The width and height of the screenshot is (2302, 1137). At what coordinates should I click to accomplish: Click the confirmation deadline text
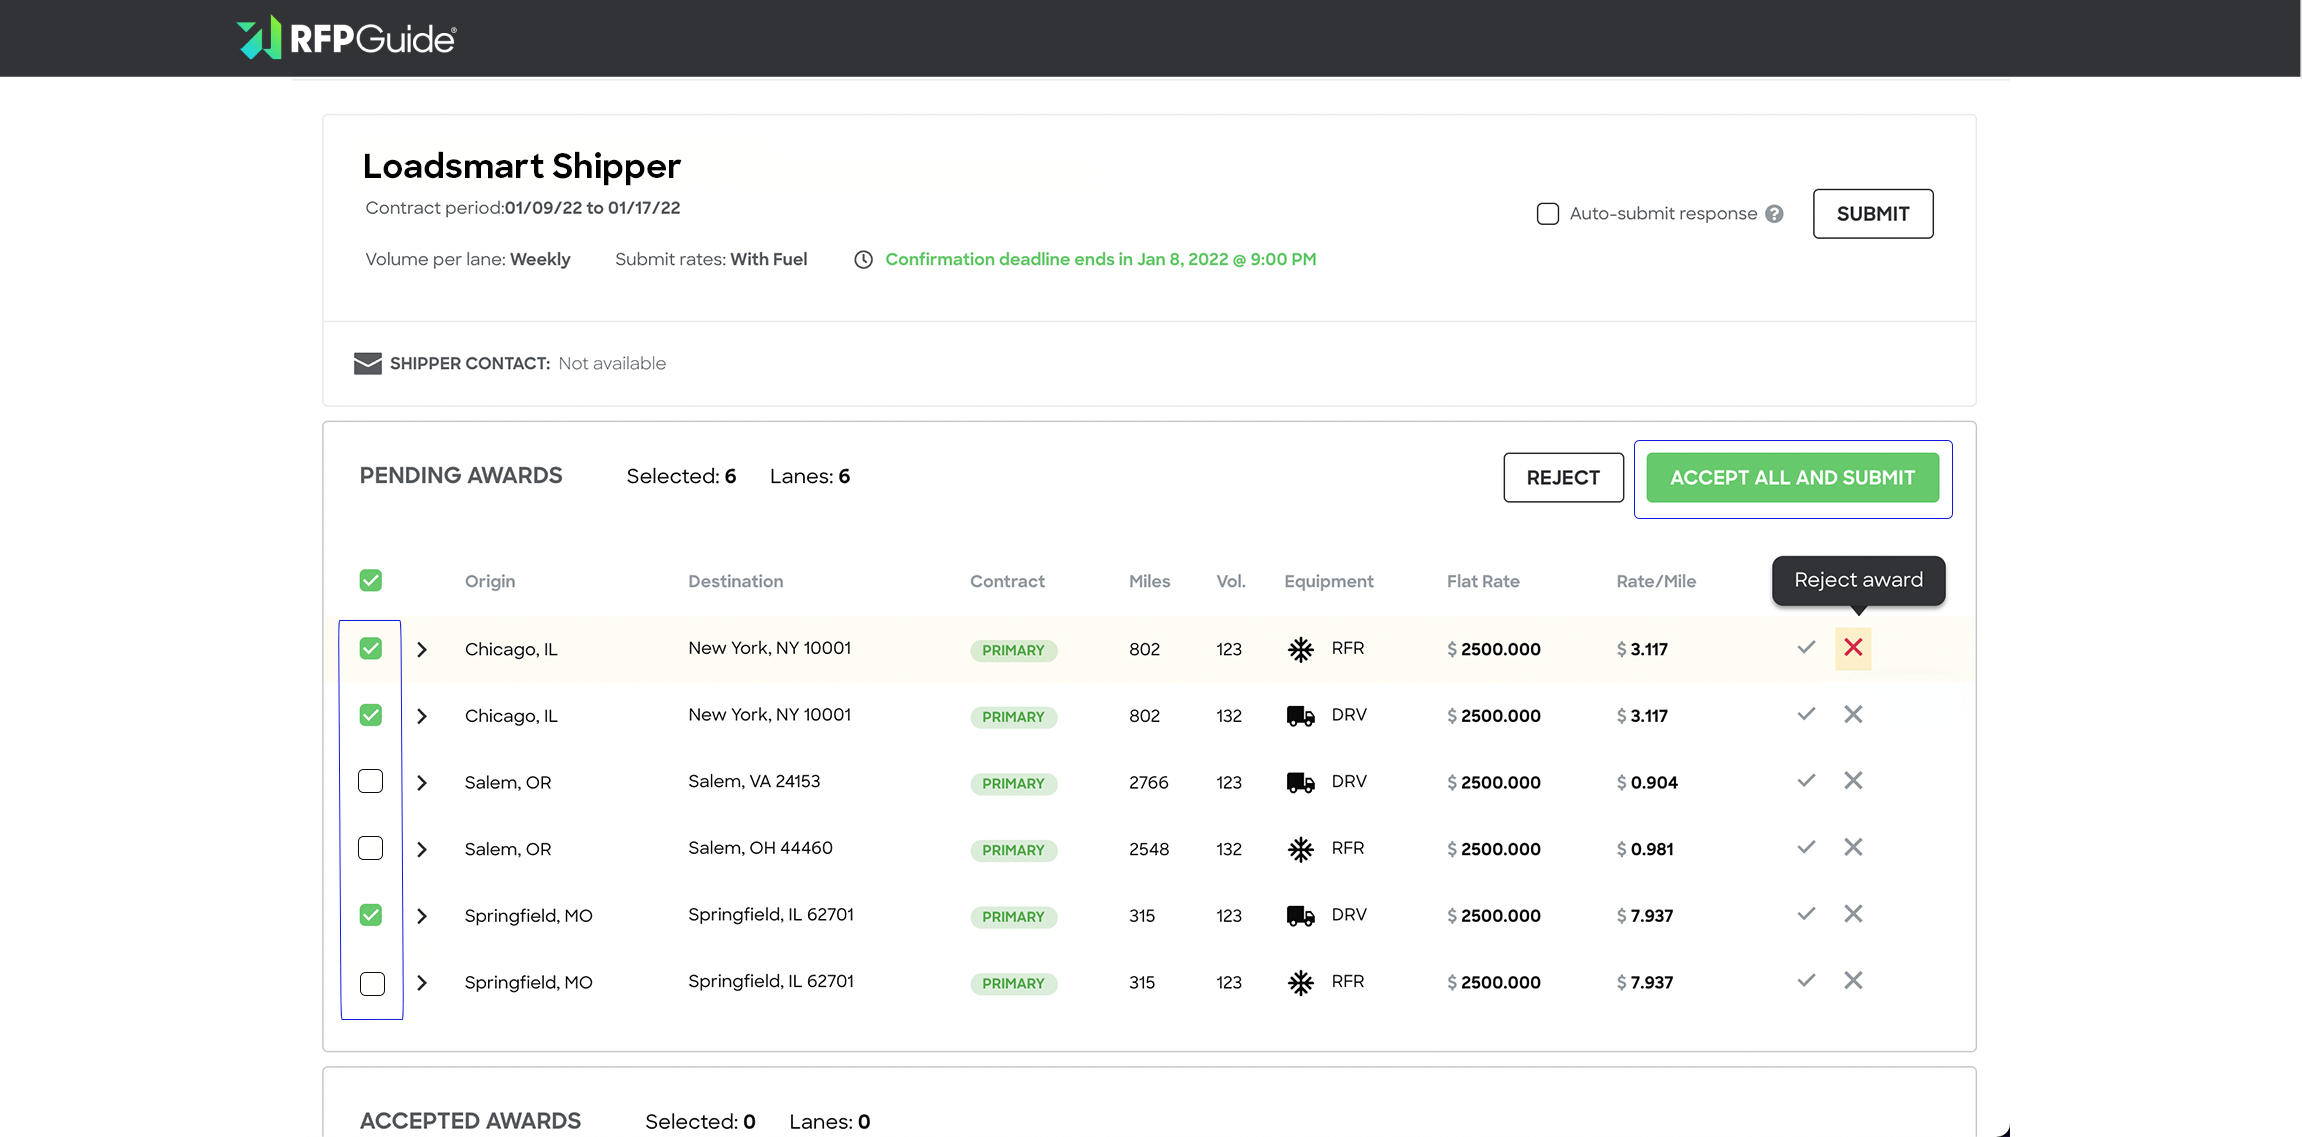1101,260
